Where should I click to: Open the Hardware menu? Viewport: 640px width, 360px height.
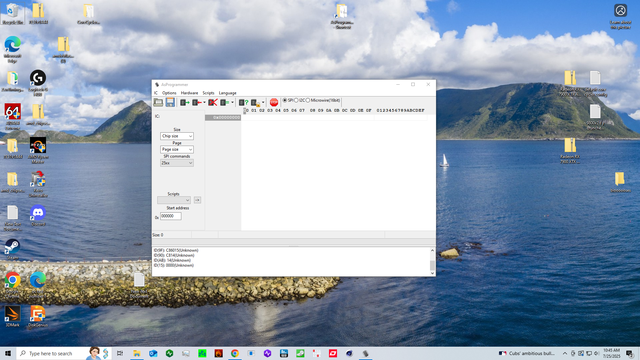[189, 93]
